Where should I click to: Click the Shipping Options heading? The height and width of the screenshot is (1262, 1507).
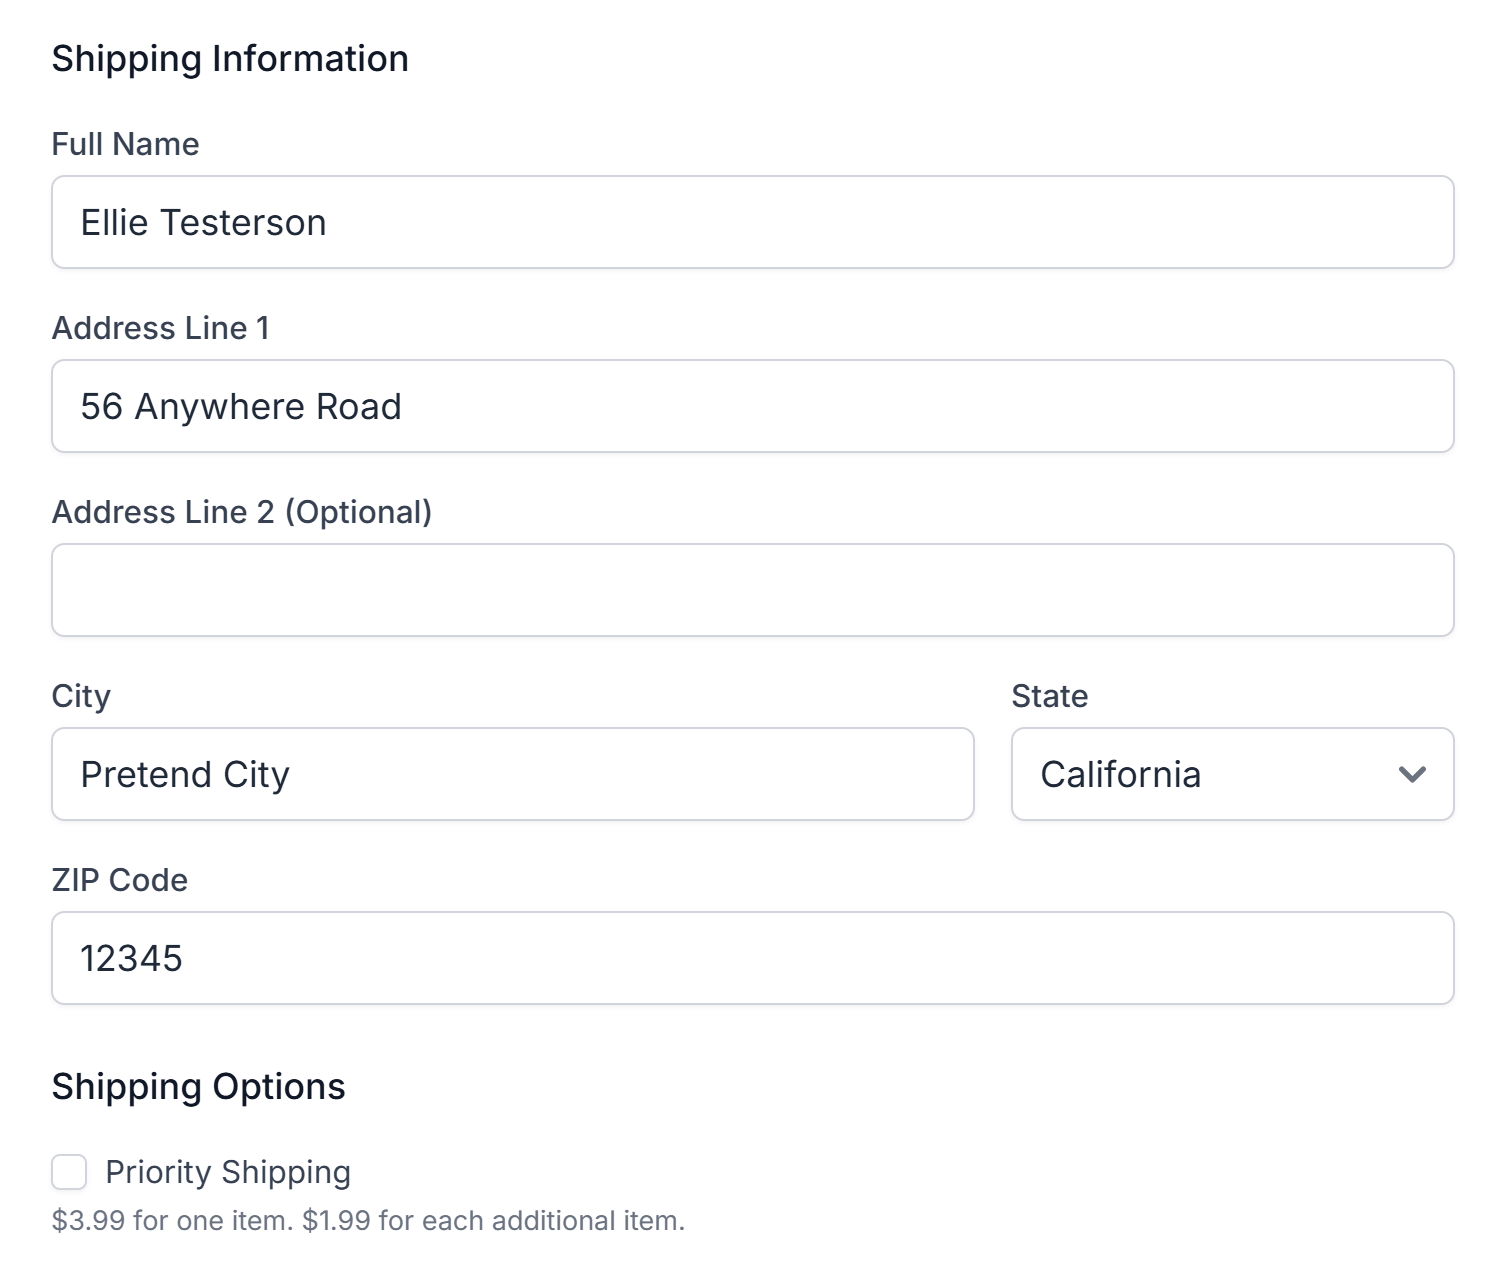coord(198,1087)
